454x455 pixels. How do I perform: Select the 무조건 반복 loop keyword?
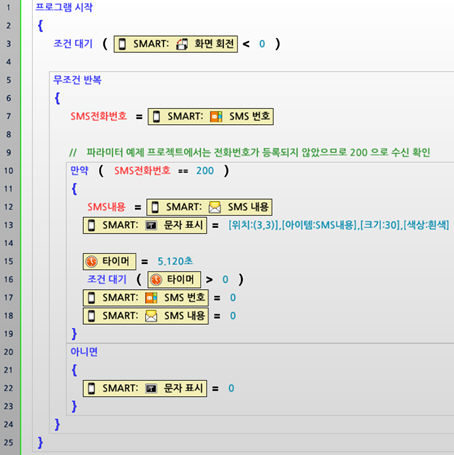77,80
